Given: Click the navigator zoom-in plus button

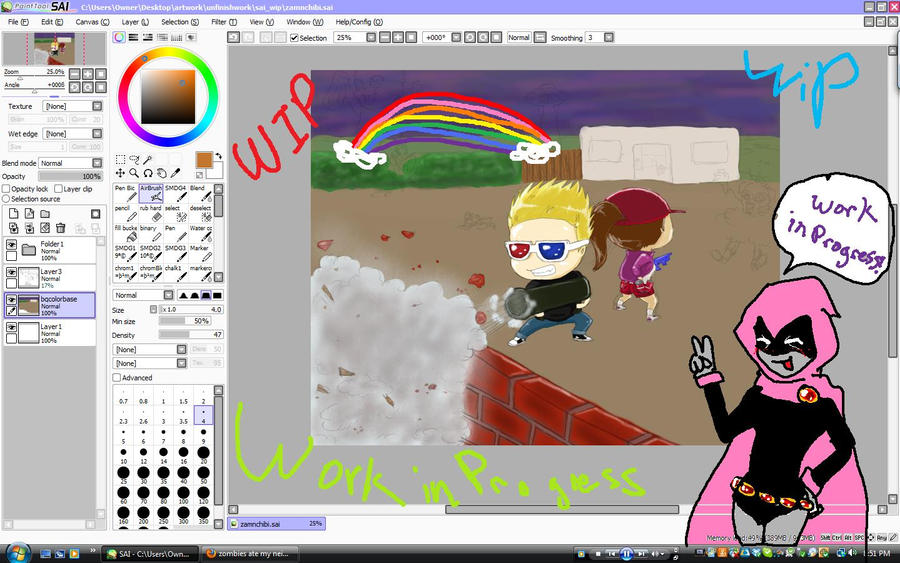Looking at the screenshot, I should coord(87,73).
